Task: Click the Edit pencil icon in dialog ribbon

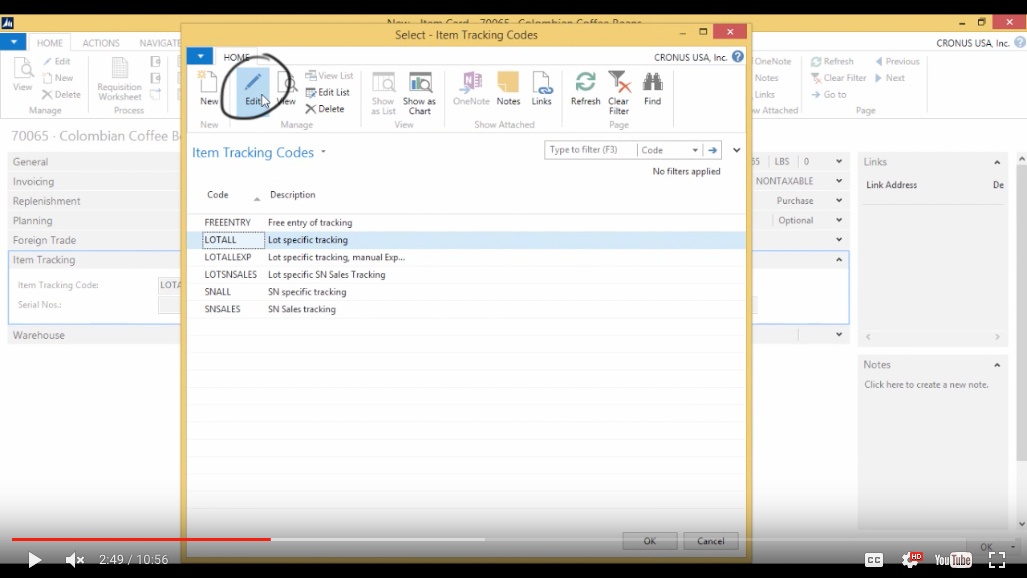Action: pyautogui.click(x=253, y=88)
